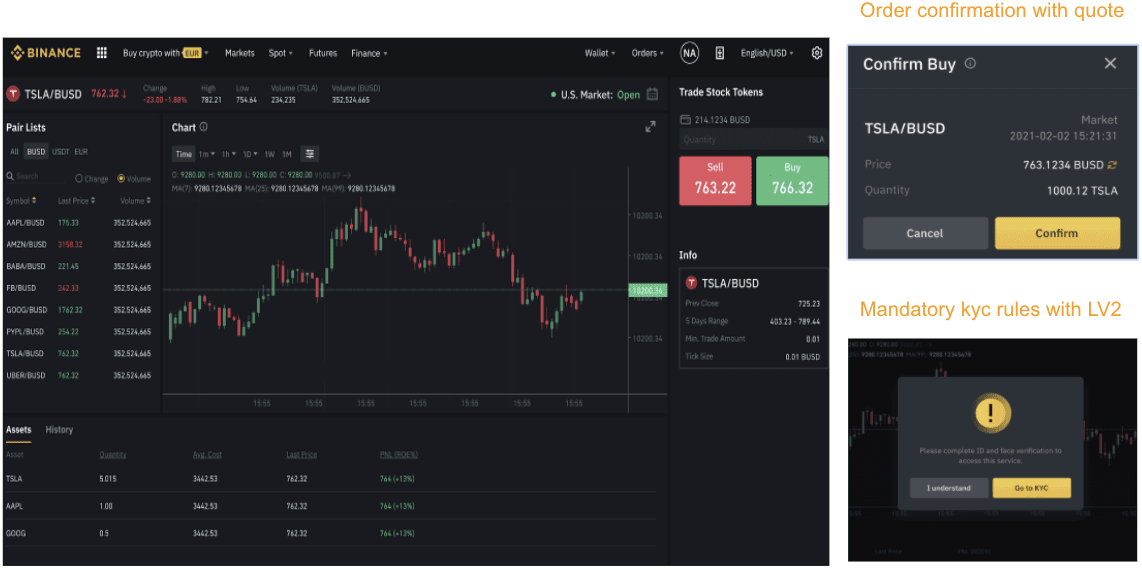Viewport: 1142px width, 568px height.
Task: Click the GOOG row in Assets table
Action: point(330,533)
